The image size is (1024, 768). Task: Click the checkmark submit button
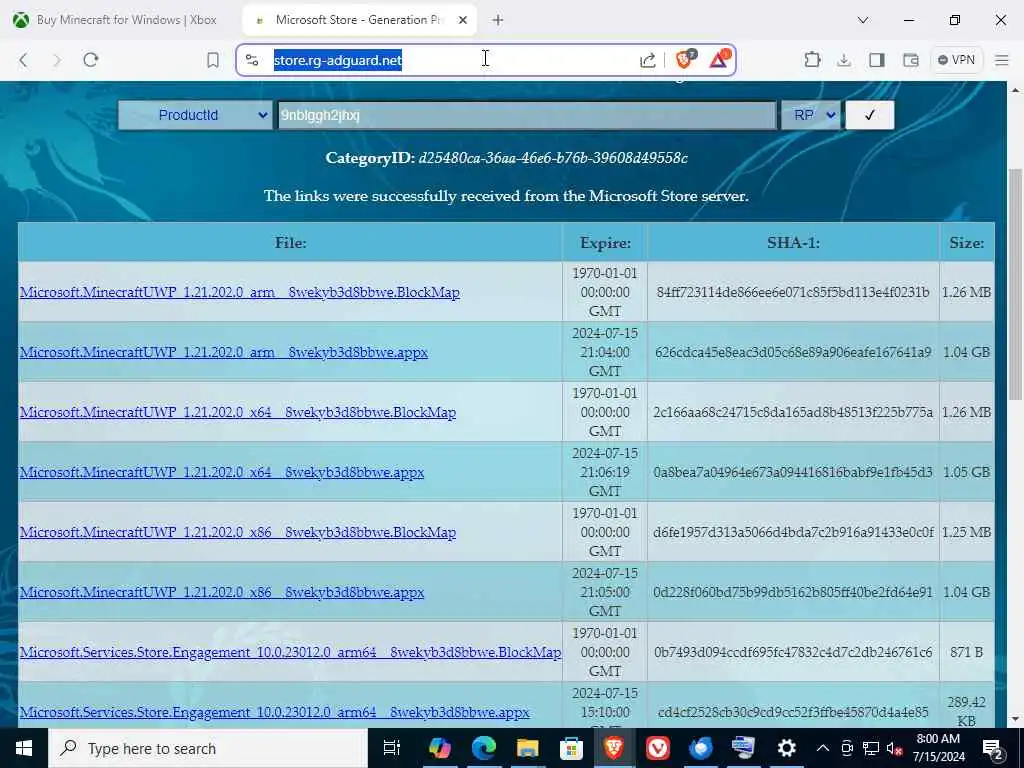pos(869,115)
